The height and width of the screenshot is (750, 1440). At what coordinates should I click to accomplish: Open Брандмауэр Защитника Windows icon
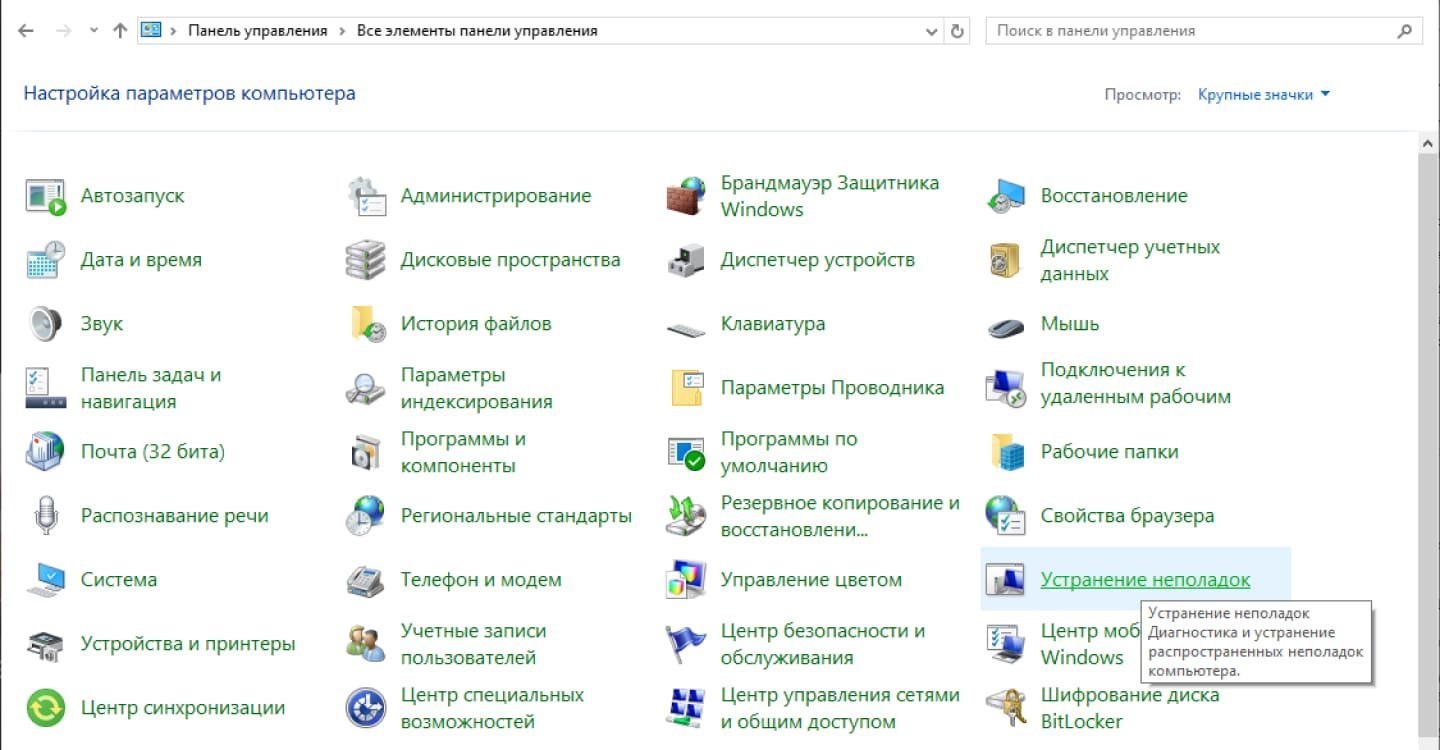point(686,196)
